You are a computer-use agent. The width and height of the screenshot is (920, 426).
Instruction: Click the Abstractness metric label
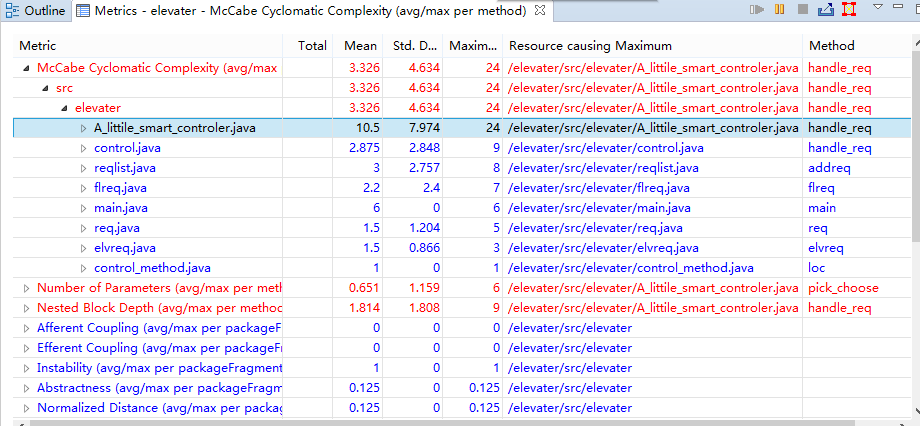[x=160, y=388]
